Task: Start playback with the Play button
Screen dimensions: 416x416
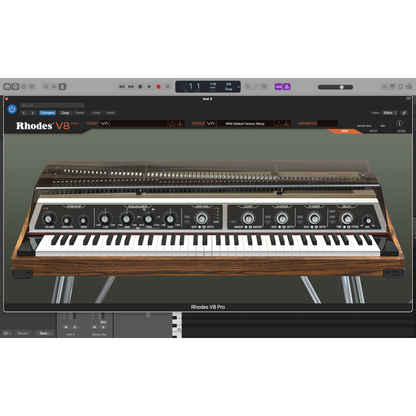Action: coord(149,87)
